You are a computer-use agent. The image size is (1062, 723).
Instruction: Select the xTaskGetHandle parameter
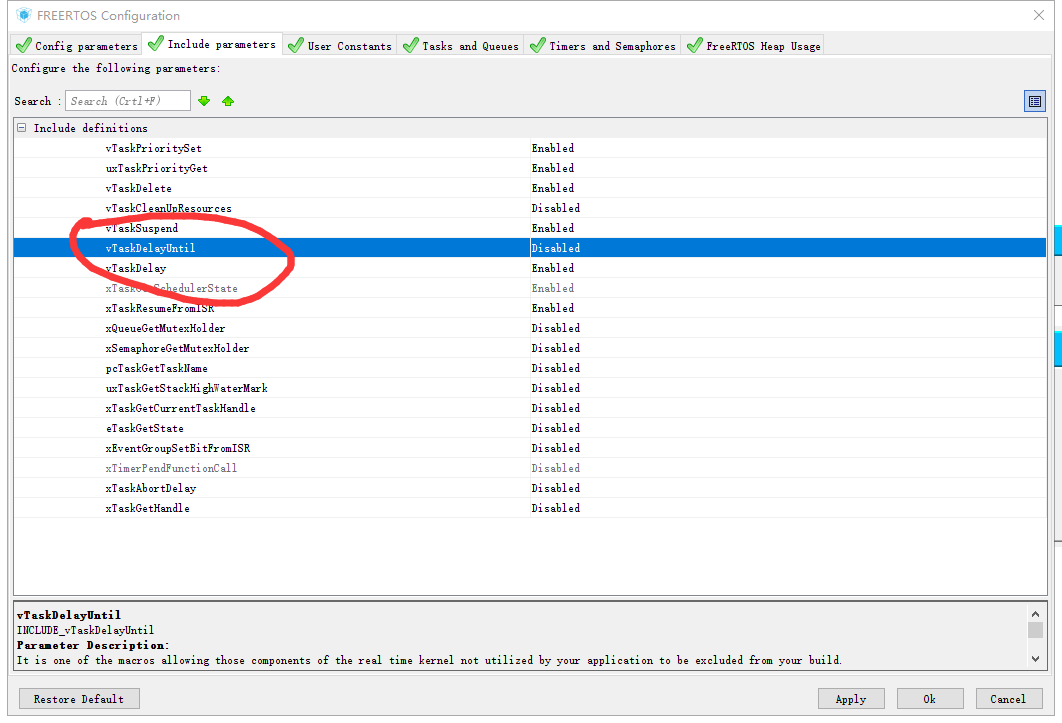point(147,508)
